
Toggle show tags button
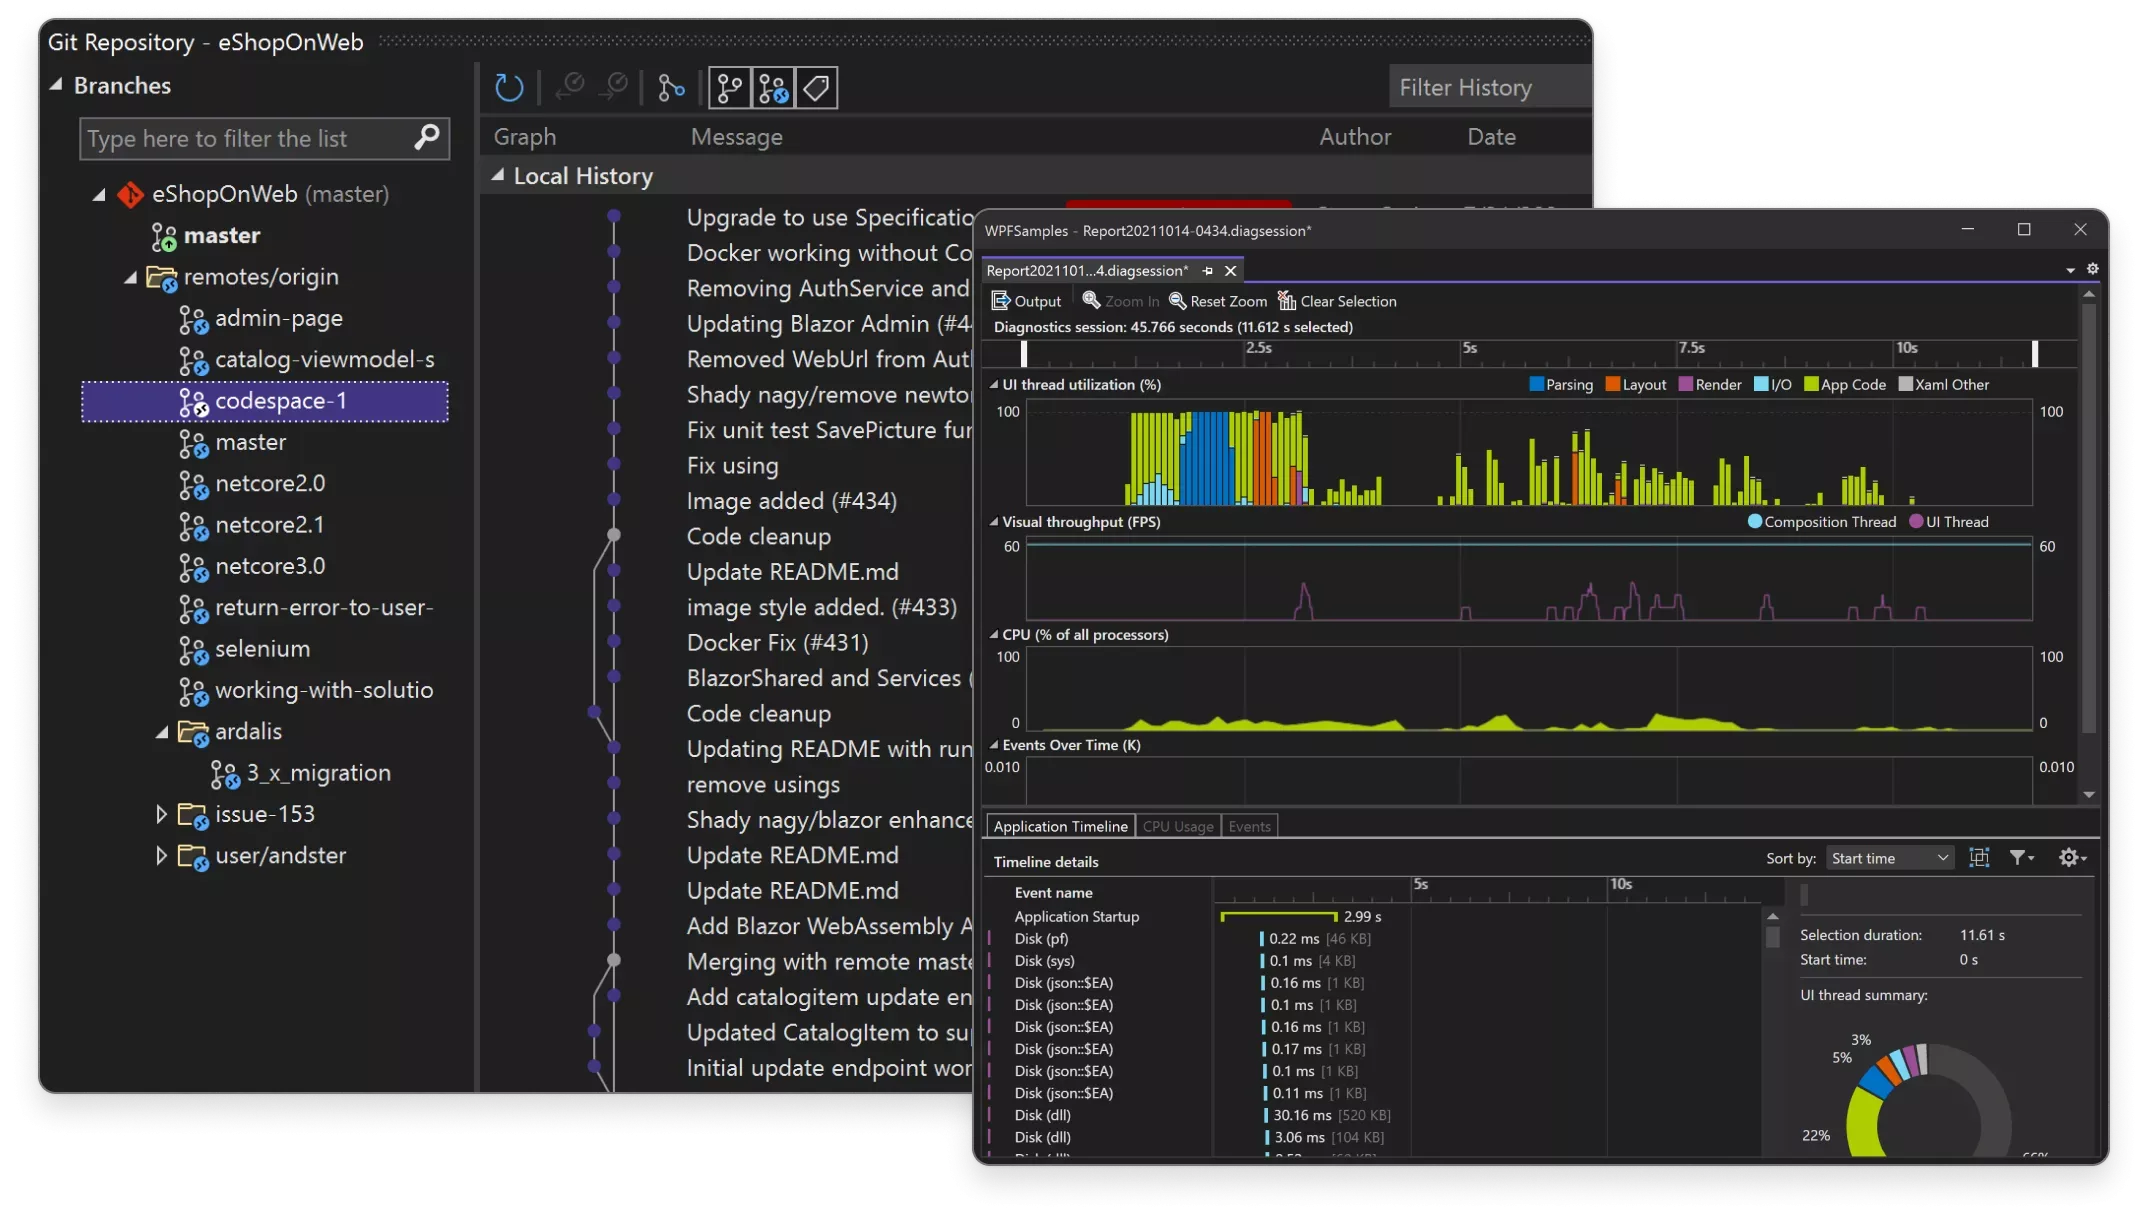816,88
